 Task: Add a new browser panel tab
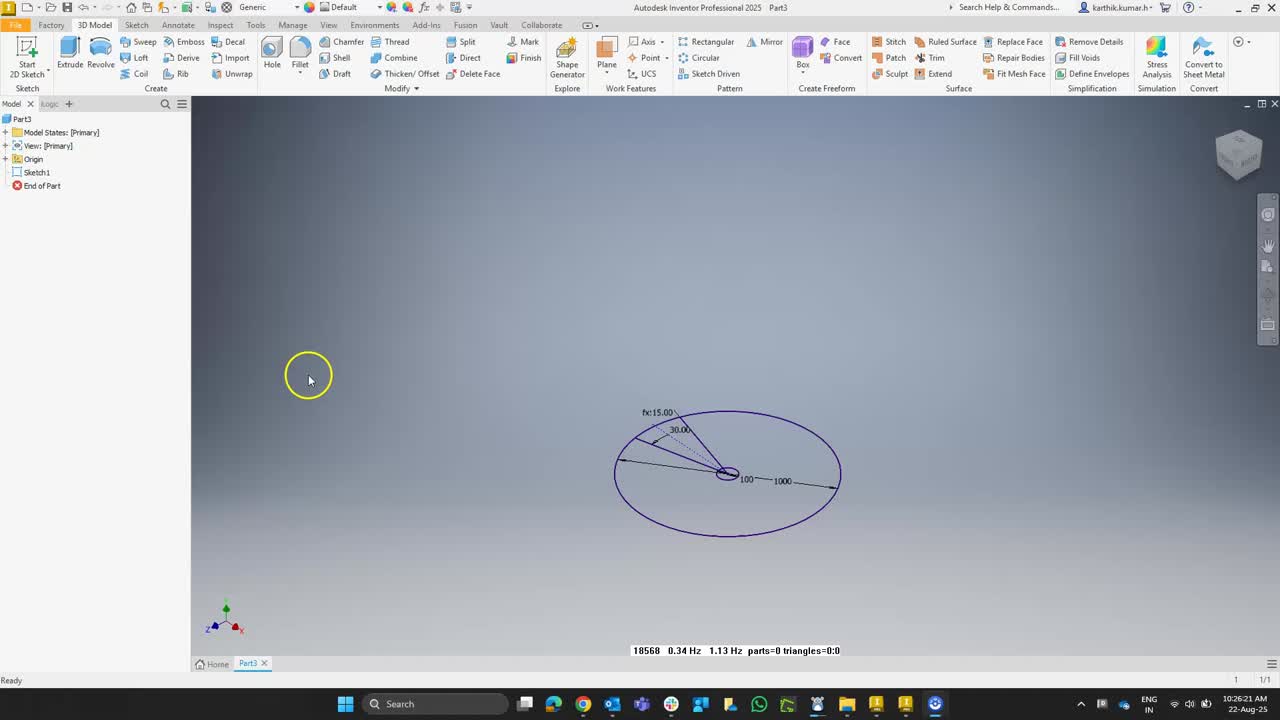coord(69,104)
